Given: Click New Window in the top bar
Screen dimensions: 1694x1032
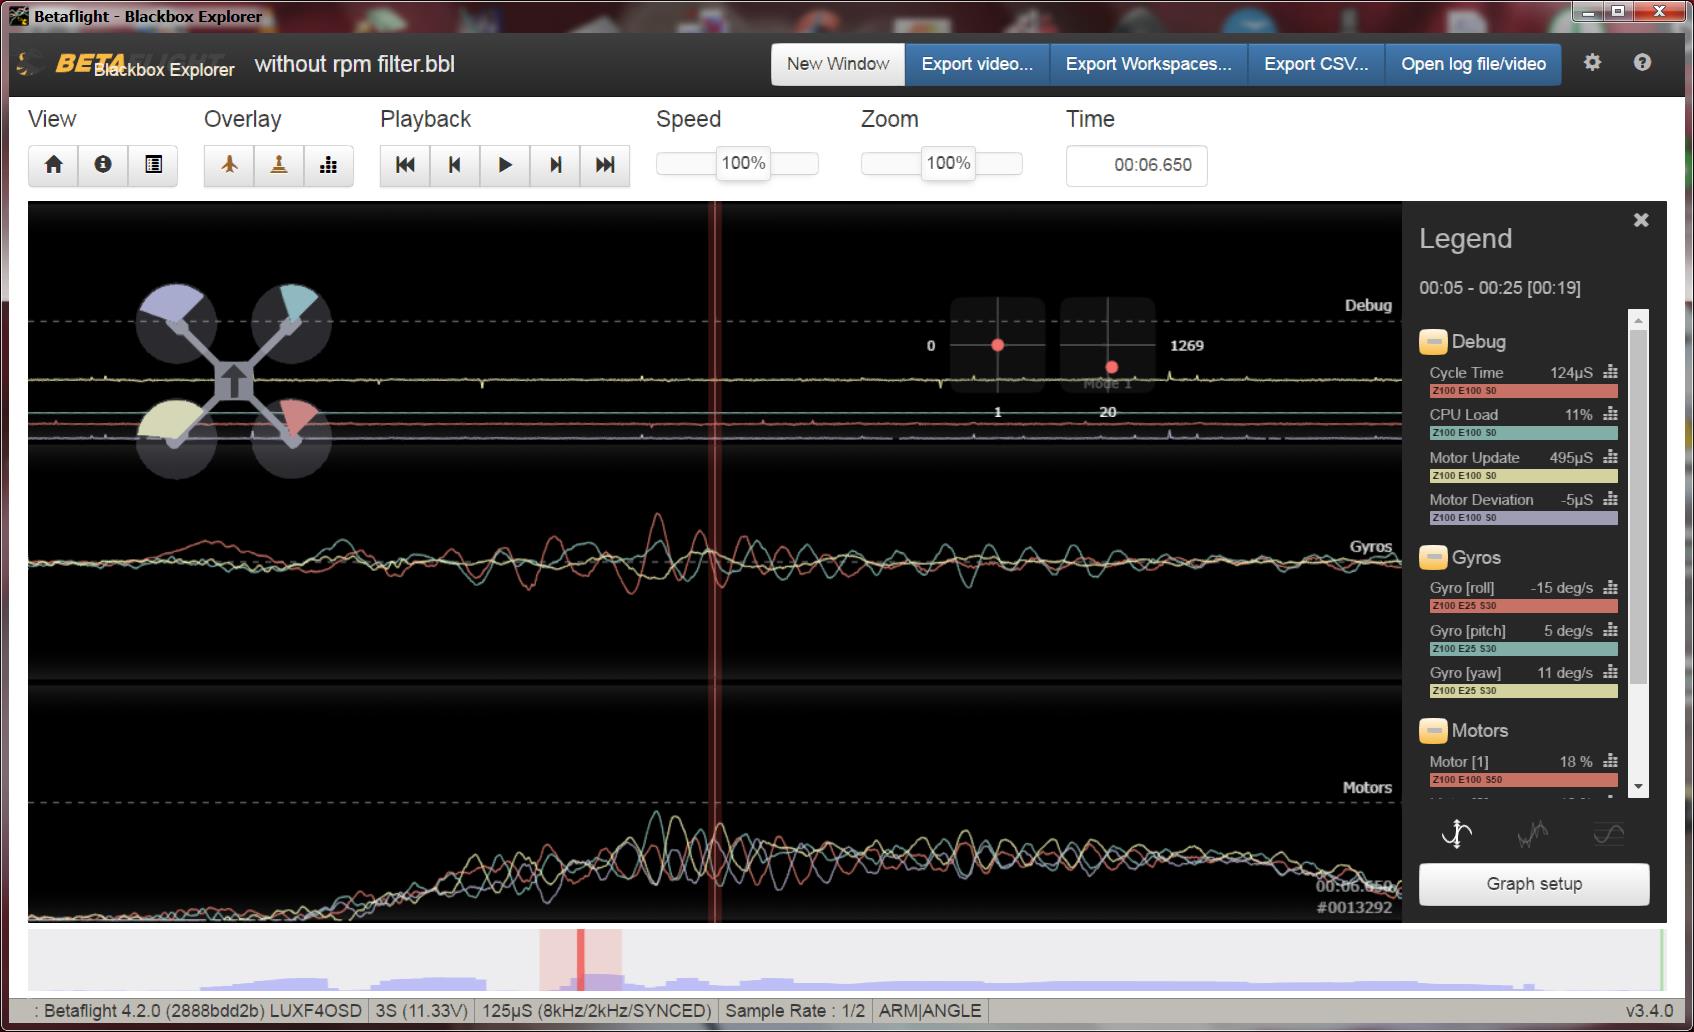Looking at the screenshot, I should [x=837, y=63].
